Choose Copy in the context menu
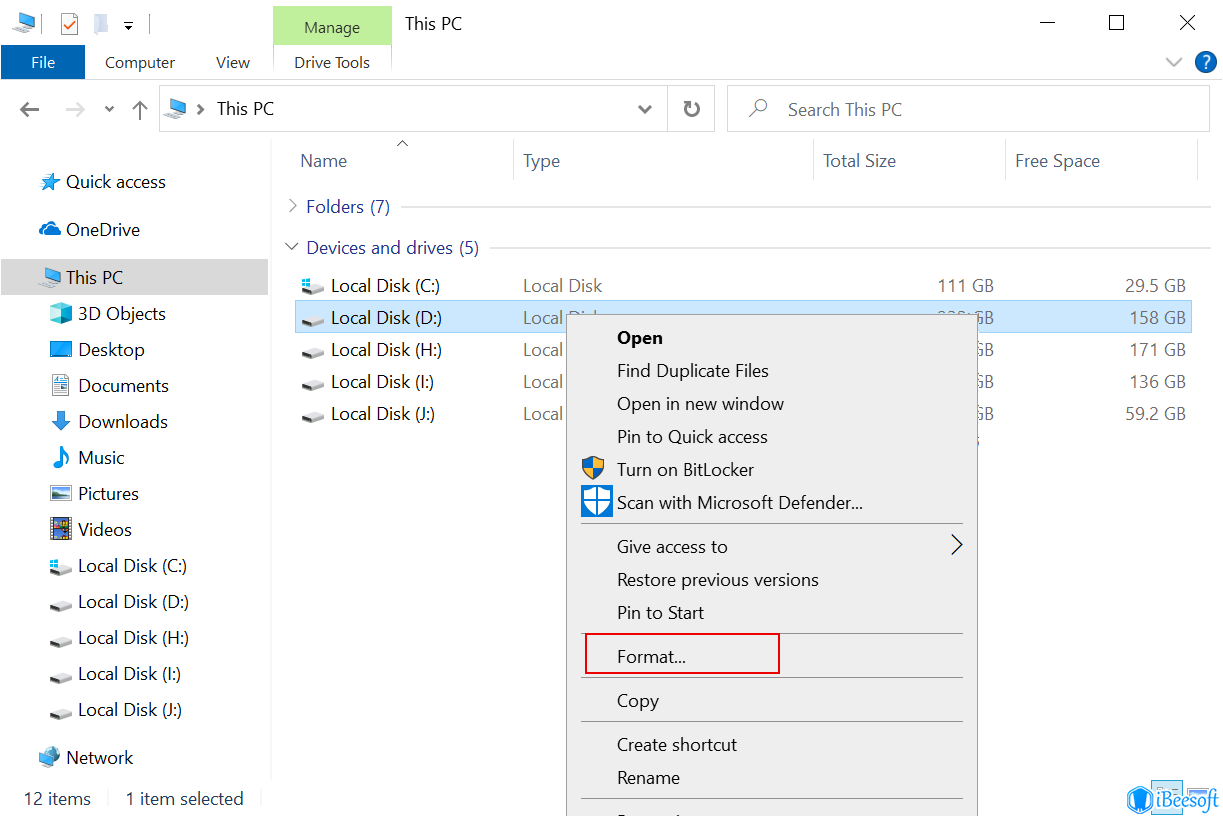Screen dimensions: 1223x816 638,701
